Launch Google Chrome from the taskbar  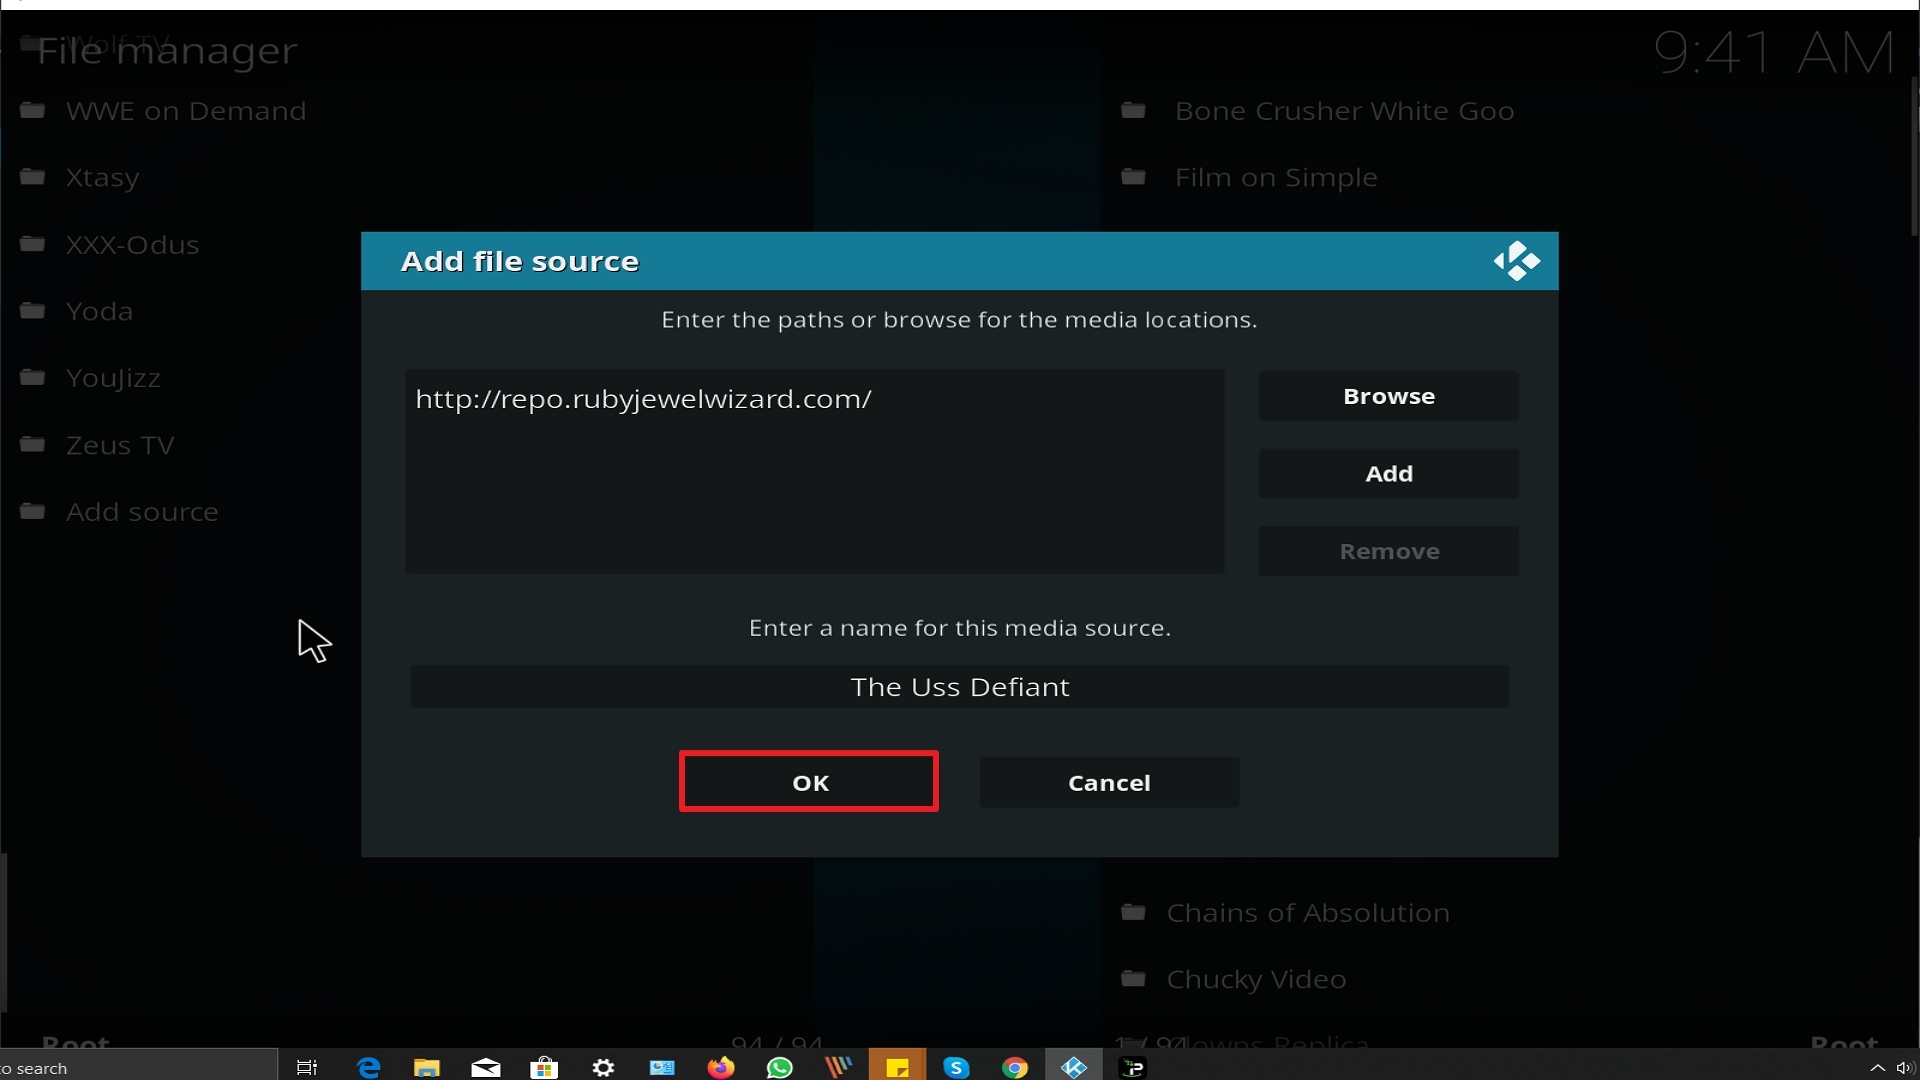[1015, 1067]
